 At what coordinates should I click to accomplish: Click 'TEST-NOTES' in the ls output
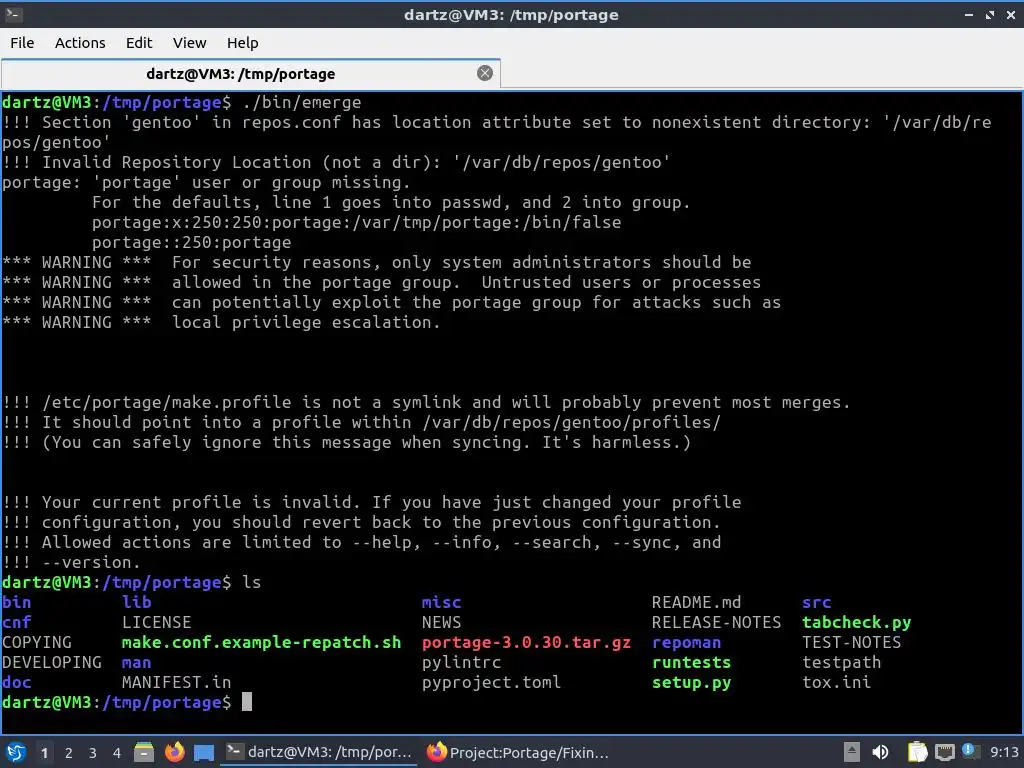click(852, 643)
